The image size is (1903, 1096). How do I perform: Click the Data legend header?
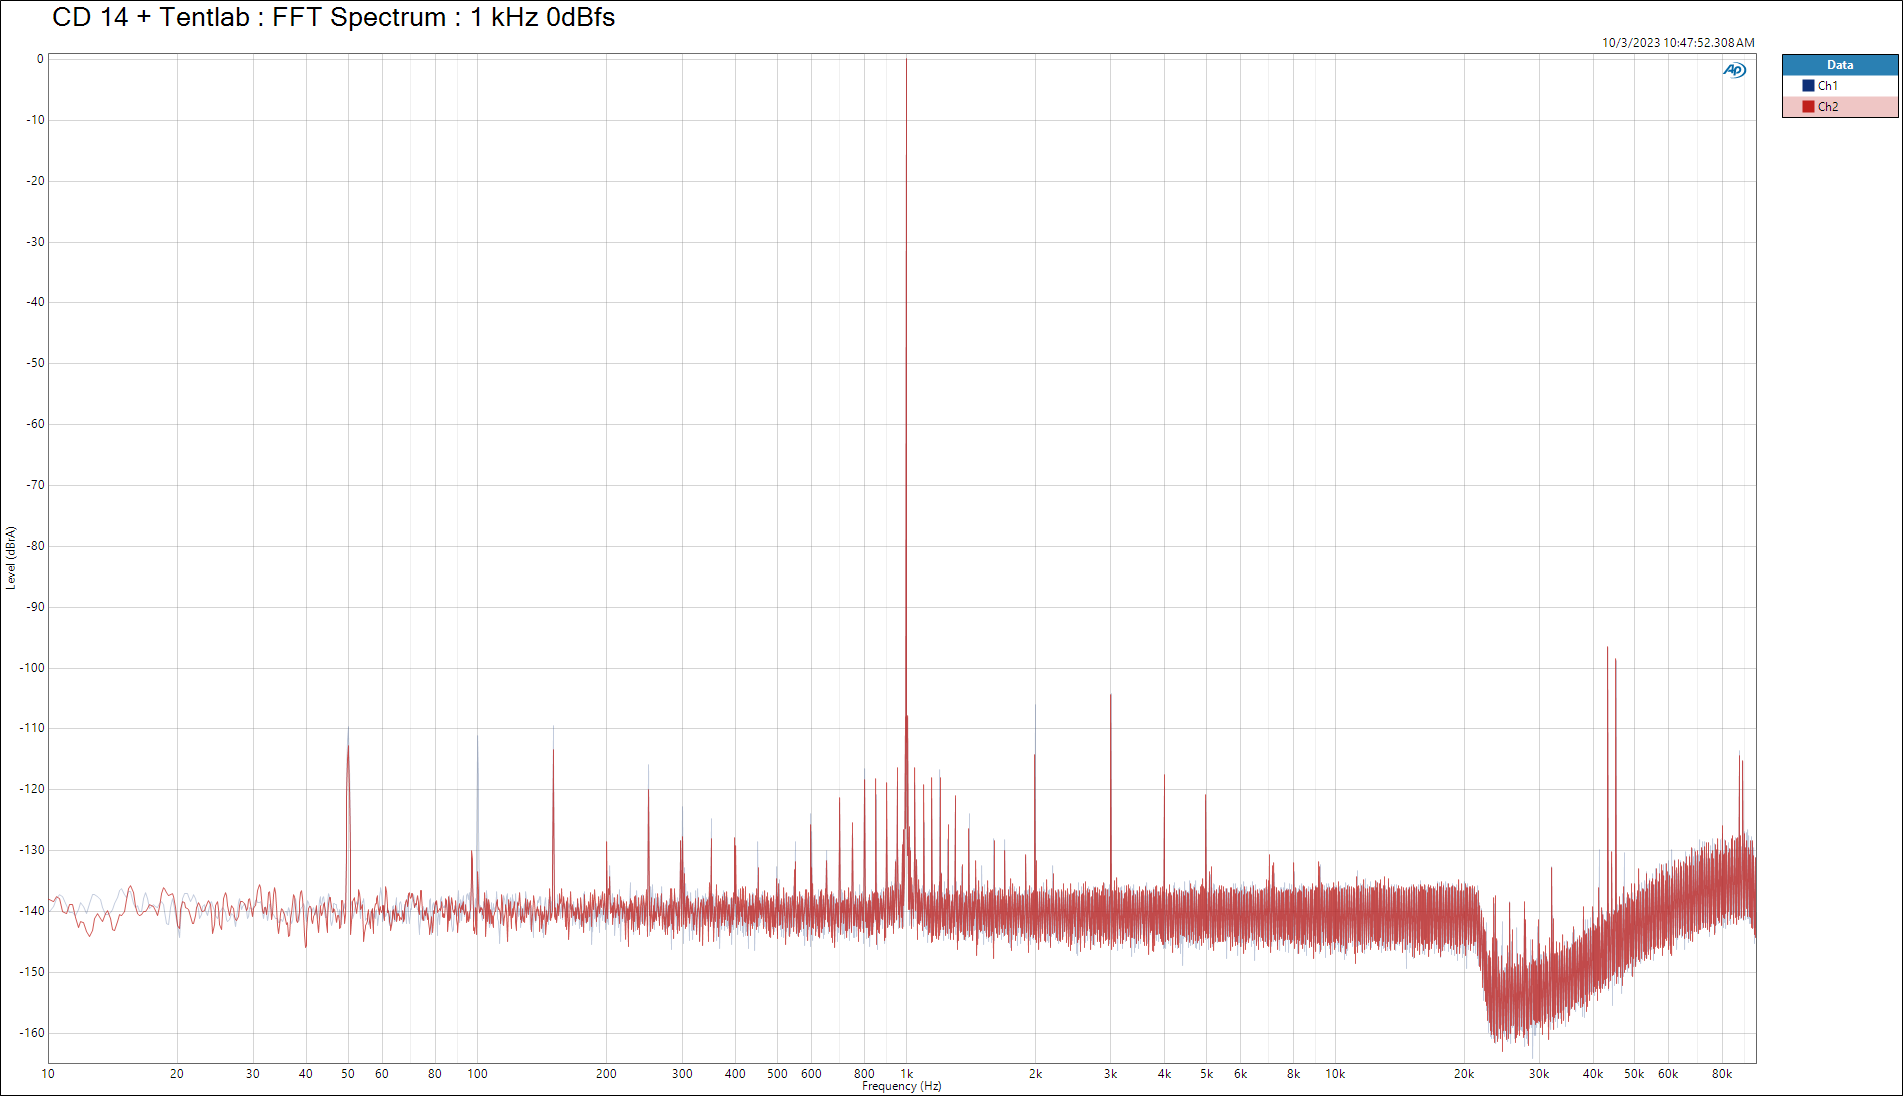pos(1839,65)
